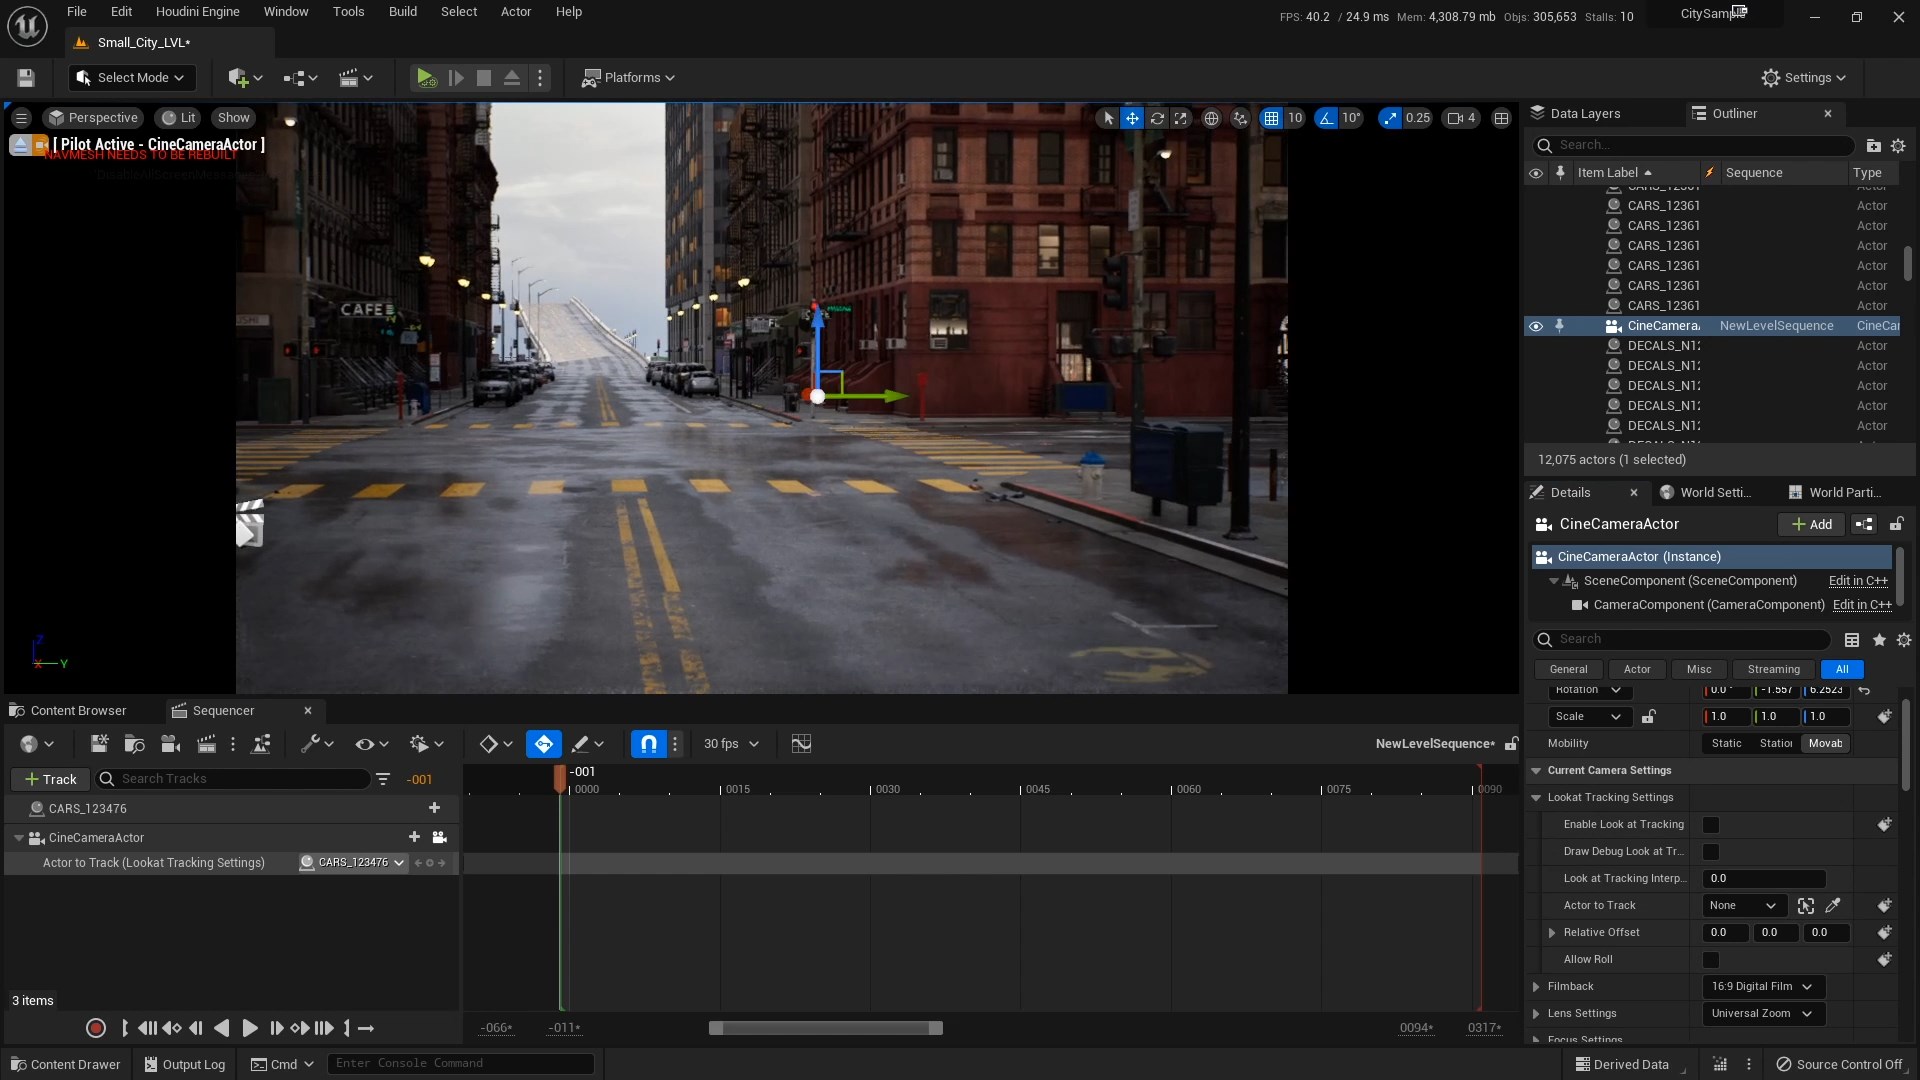Screen dimensions: 1920x1080
Task: Open Actor to Track None dropdown
Action: point(1743,906)
